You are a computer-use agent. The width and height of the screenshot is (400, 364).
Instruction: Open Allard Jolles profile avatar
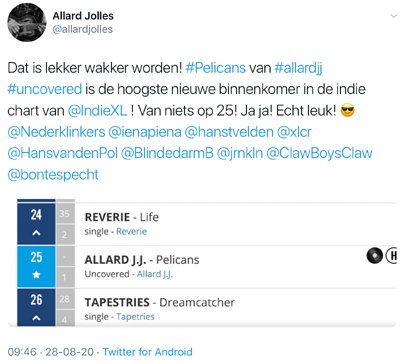coord(27,22)
